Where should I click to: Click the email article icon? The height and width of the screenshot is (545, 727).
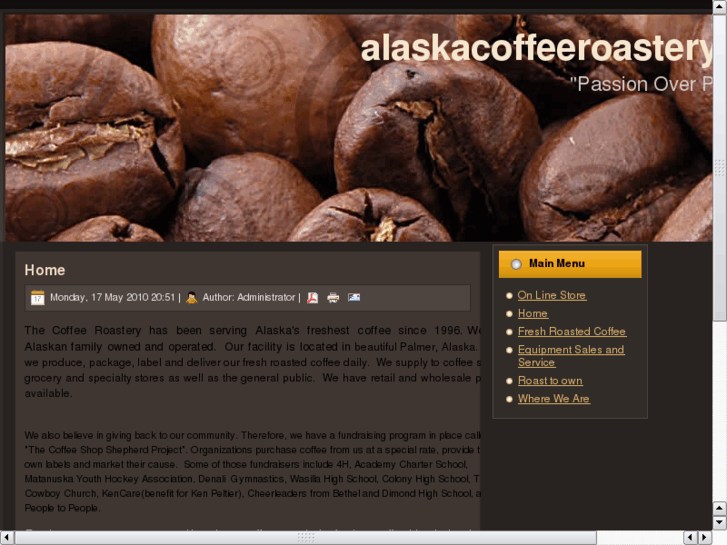(x=354, y=297)
